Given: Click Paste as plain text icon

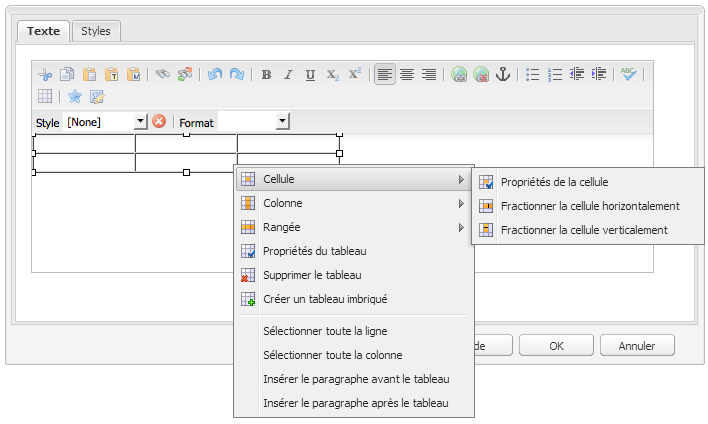Looking at the screenshot, I should point(112,75).
